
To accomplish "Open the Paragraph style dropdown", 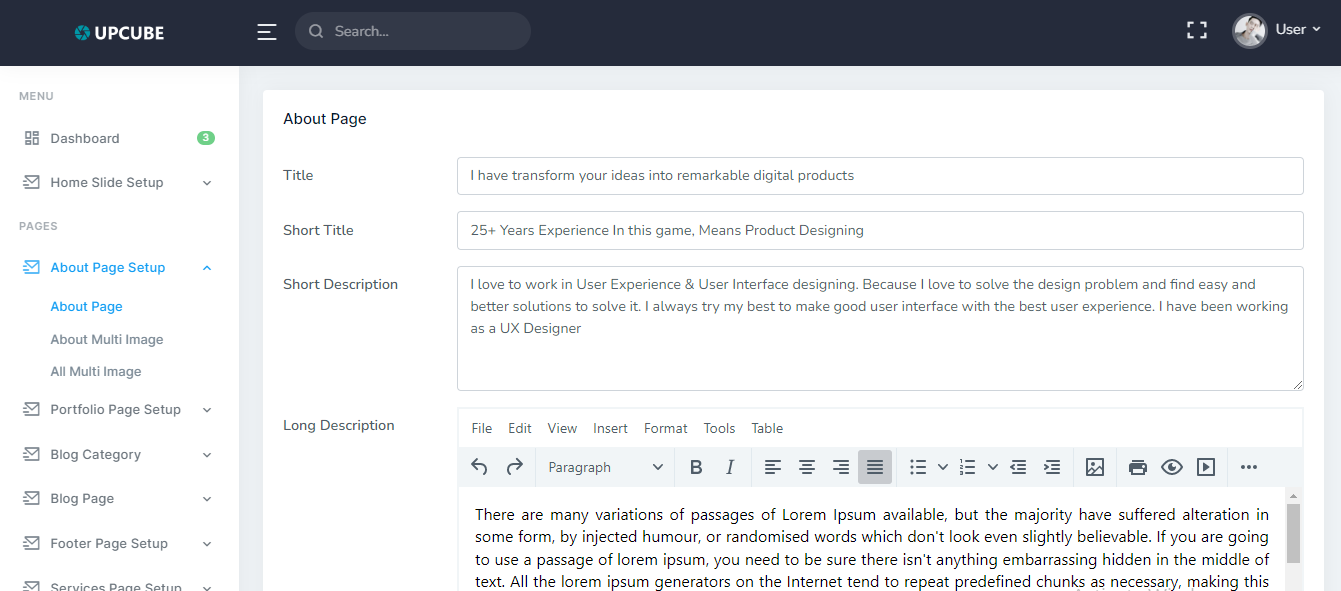I will tap(604, 467).
